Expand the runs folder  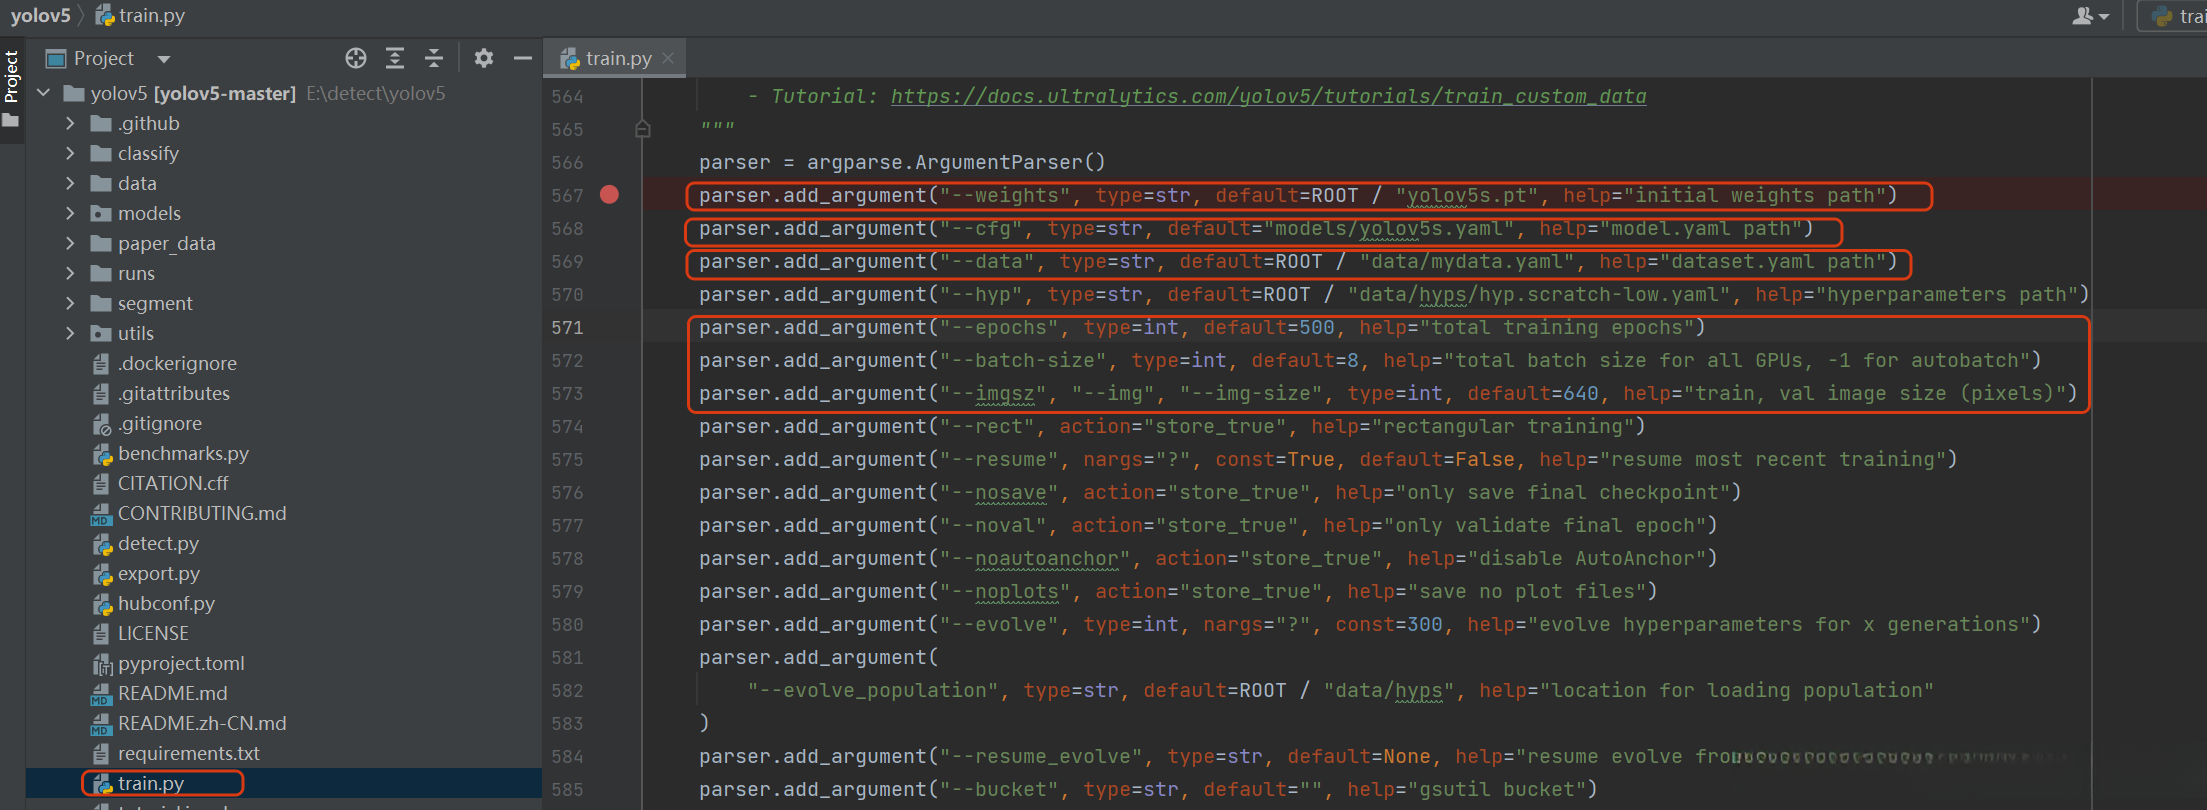tap(70, 273)
